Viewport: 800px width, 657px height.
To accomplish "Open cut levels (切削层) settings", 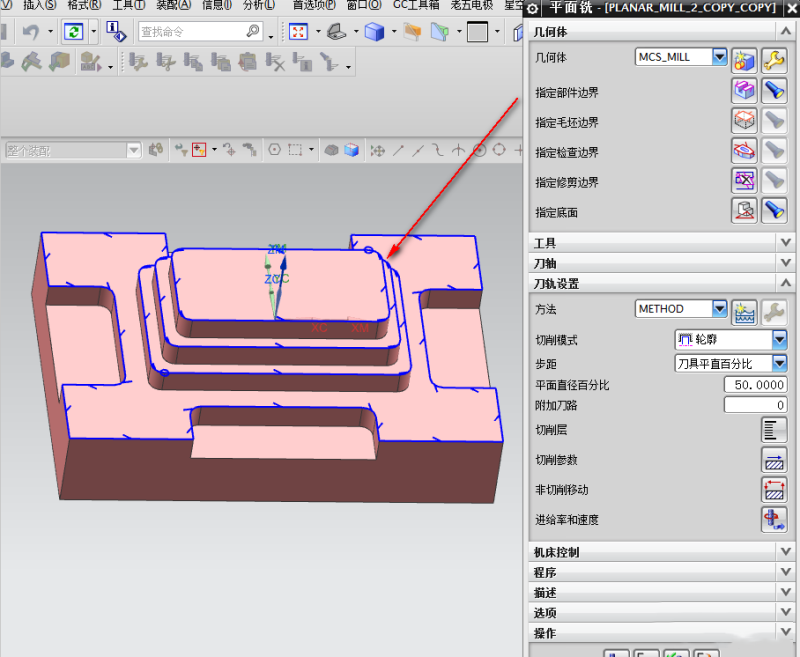I will 774,430.
